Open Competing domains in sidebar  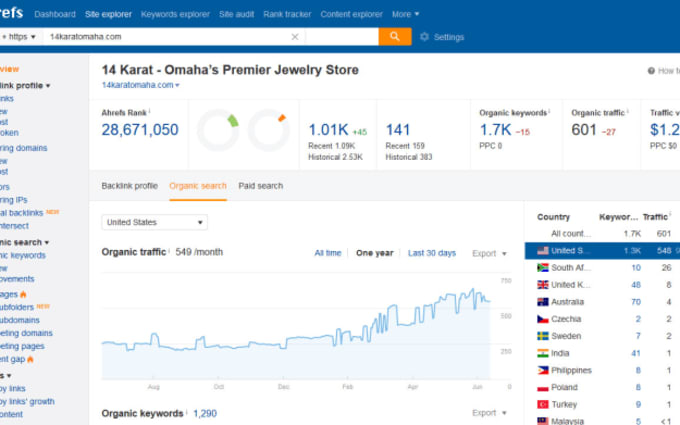[x=26, y=333]
